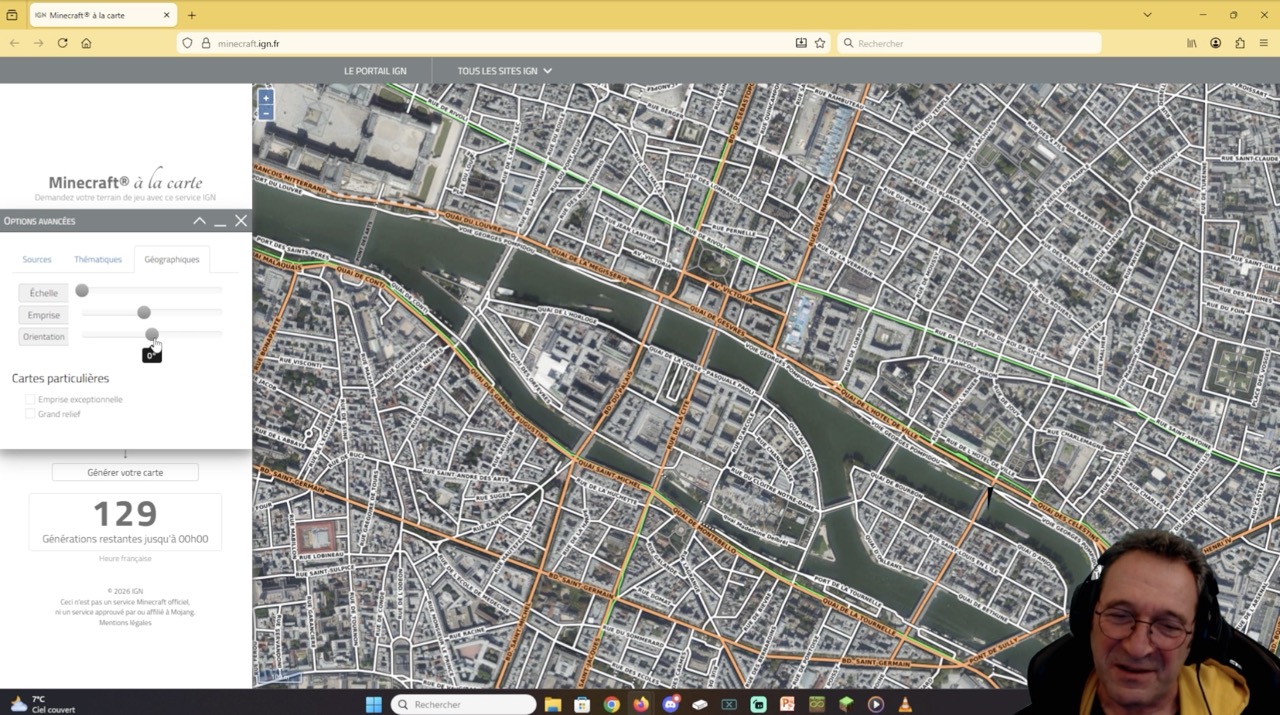
Task: Click the Firefox Rechercher search field
Action: coord(970,43)
